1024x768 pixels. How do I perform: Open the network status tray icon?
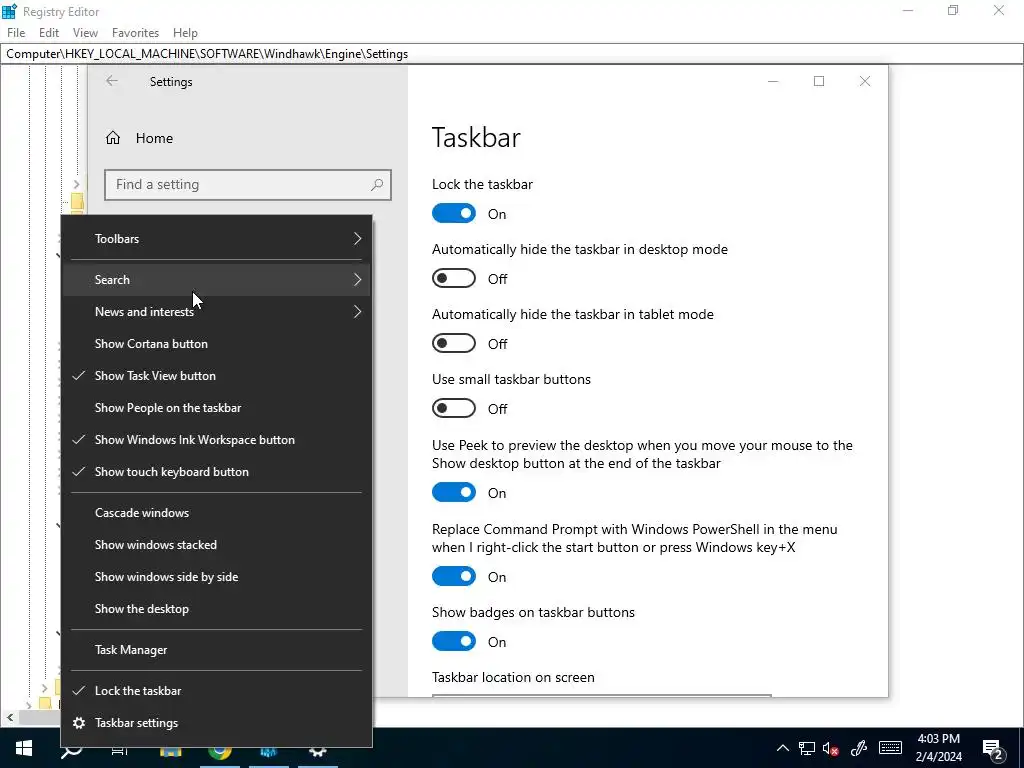coord(807,748)
